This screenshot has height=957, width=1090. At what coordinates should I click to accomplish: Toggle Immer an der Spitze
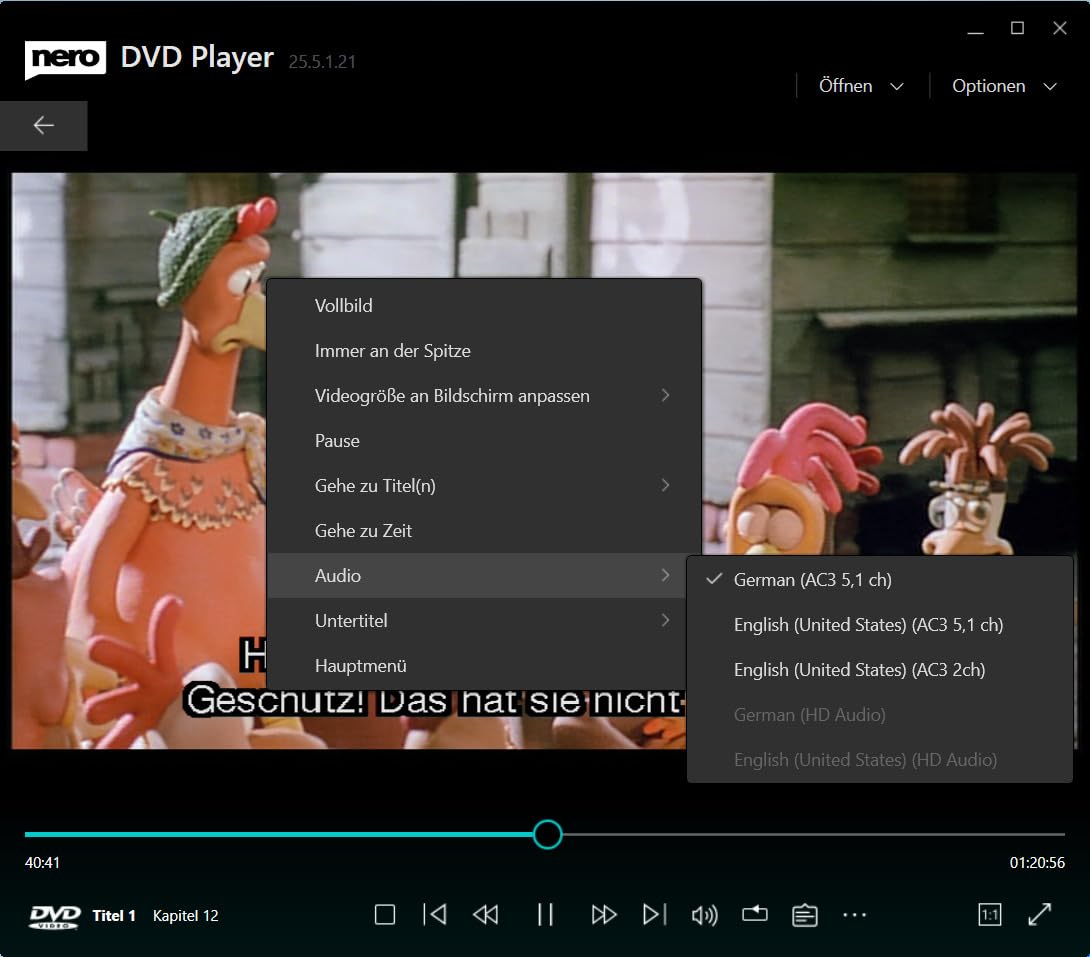[x=484, y=351]
